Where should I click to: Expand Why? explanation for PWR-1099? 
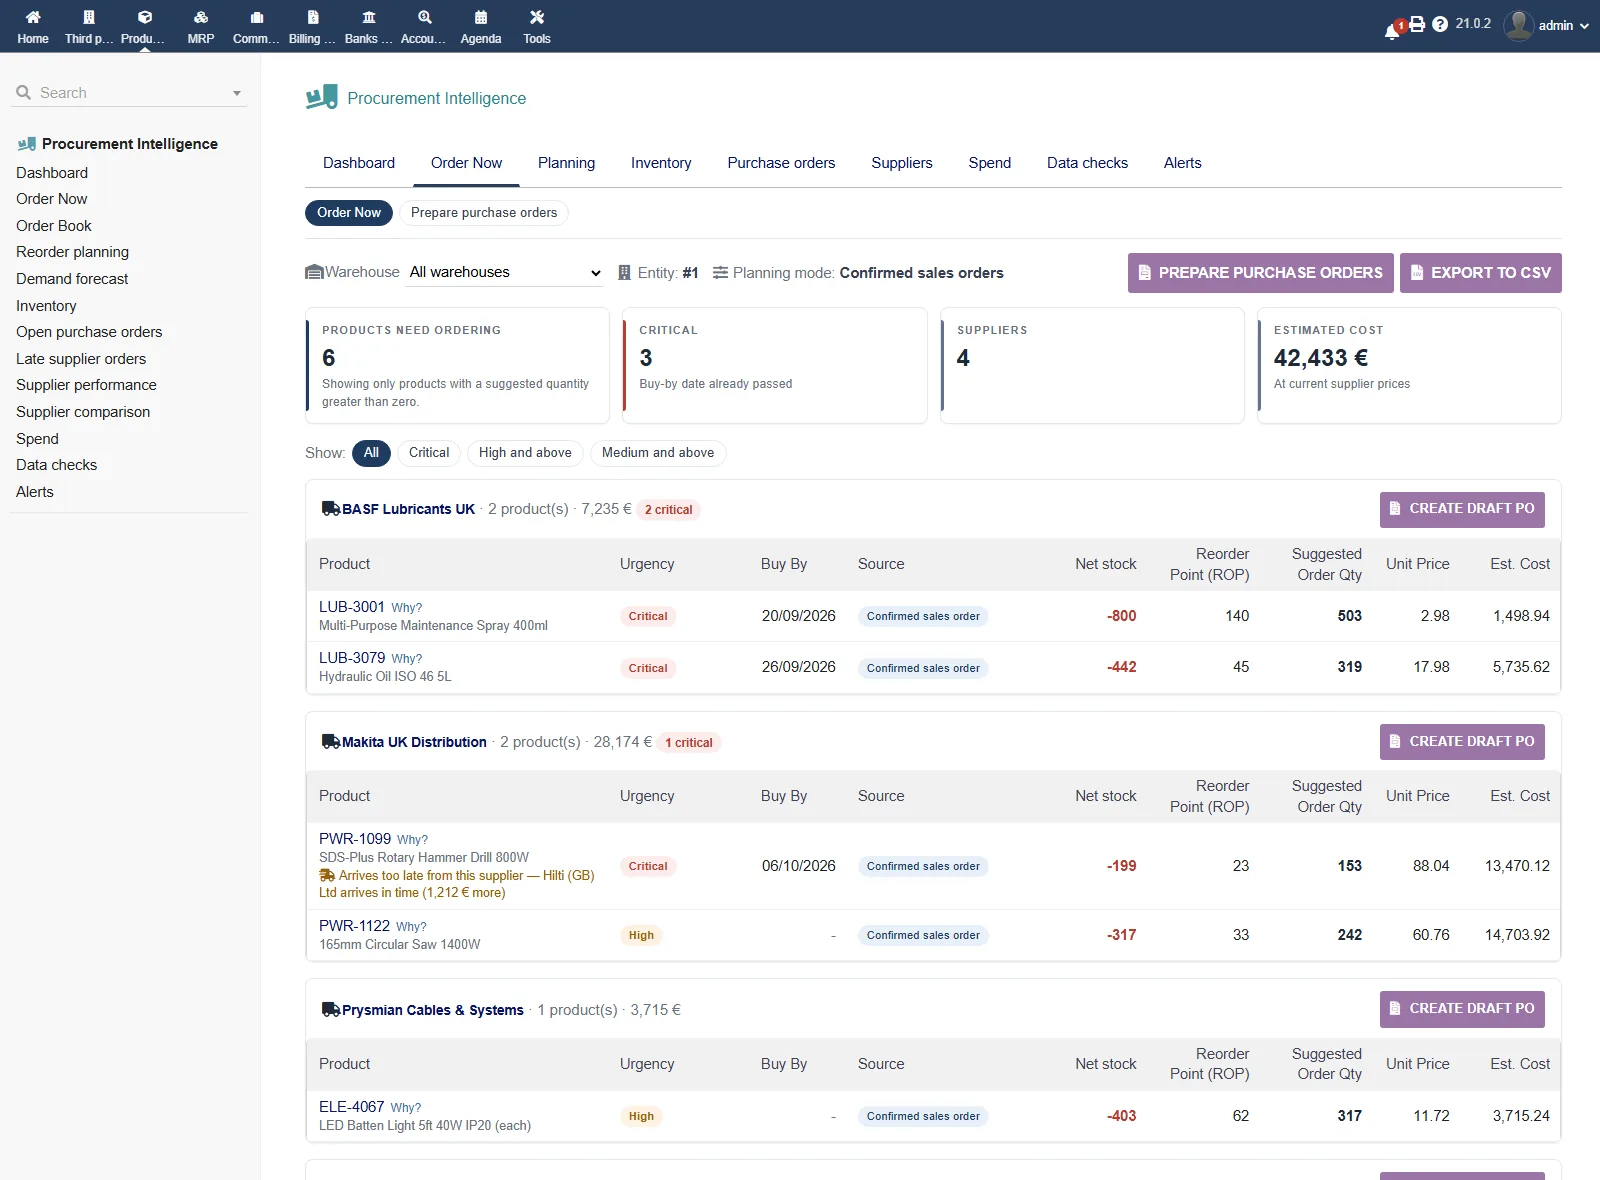point(412,840)
